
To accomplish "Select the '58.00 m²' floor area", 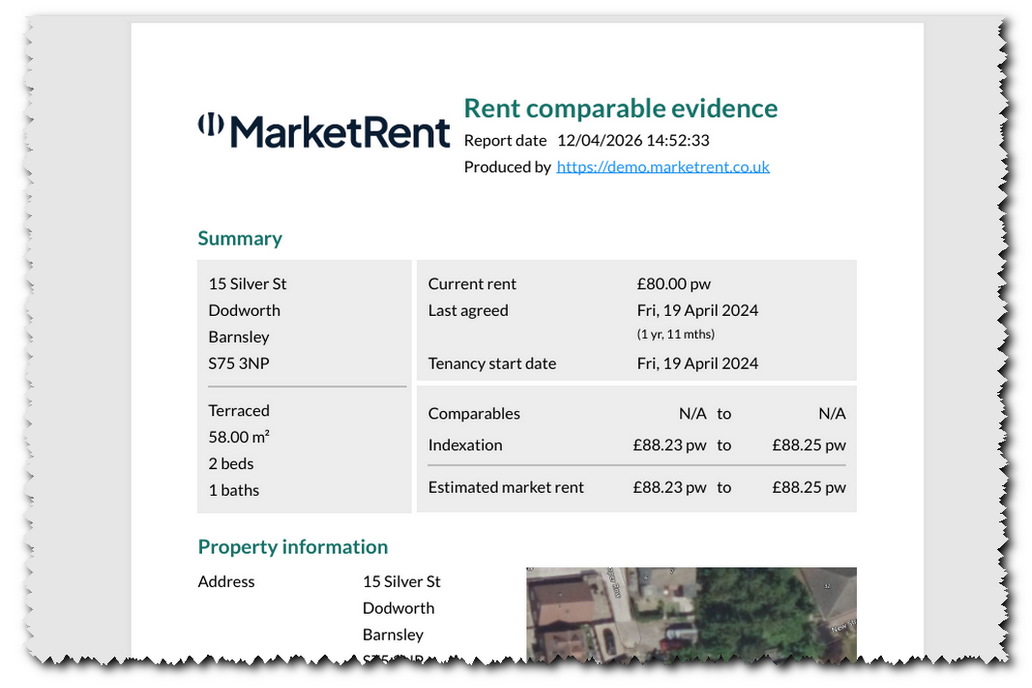I will pos(239,437).
